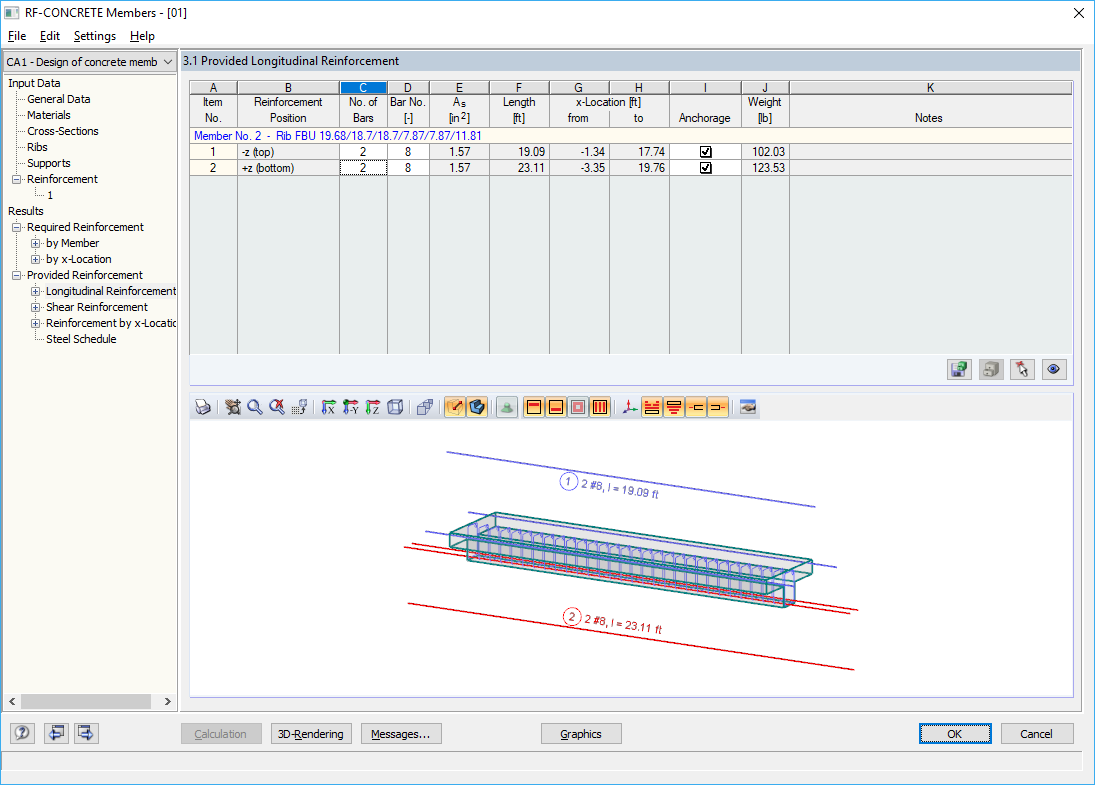Screen dimensions: 1095x785
Task: Toggle the cube with red arrow icon
Action: 455,407
